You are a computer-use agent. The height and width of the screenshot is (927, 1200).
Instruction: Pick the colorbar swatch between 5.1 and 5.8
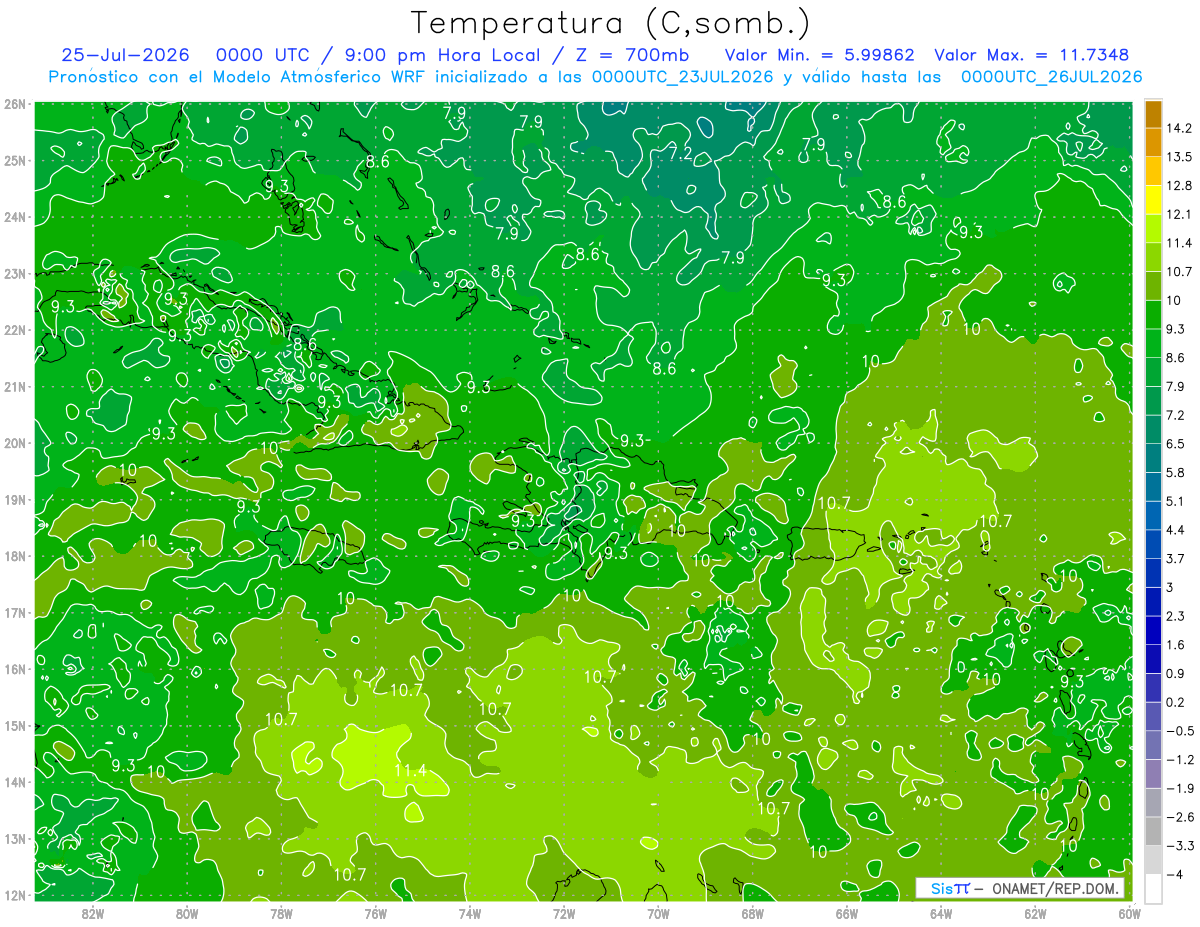click(x=1153, y=486)
